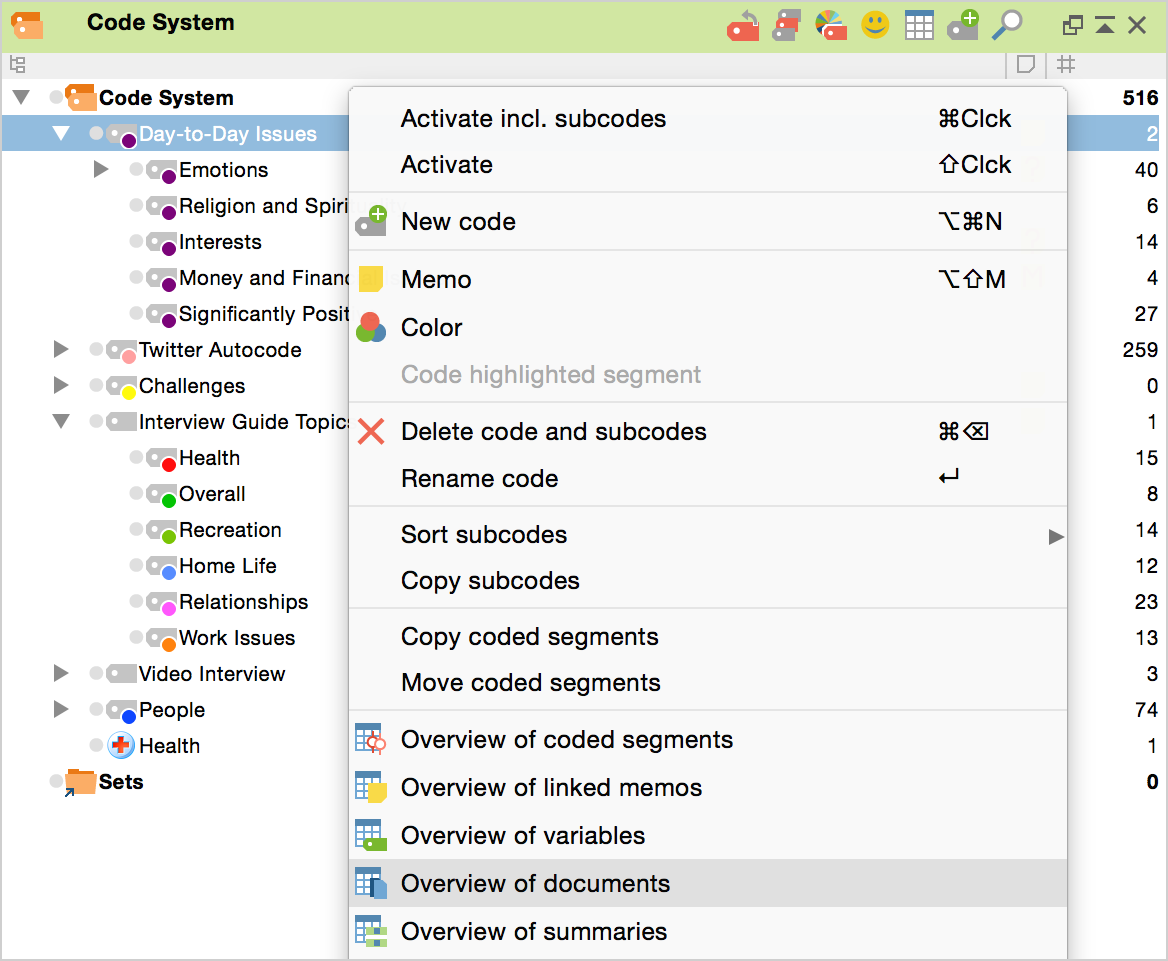Click the smiley emoticode icon
The width and height of the screenshot is (1168, 961).
[875, 26]
